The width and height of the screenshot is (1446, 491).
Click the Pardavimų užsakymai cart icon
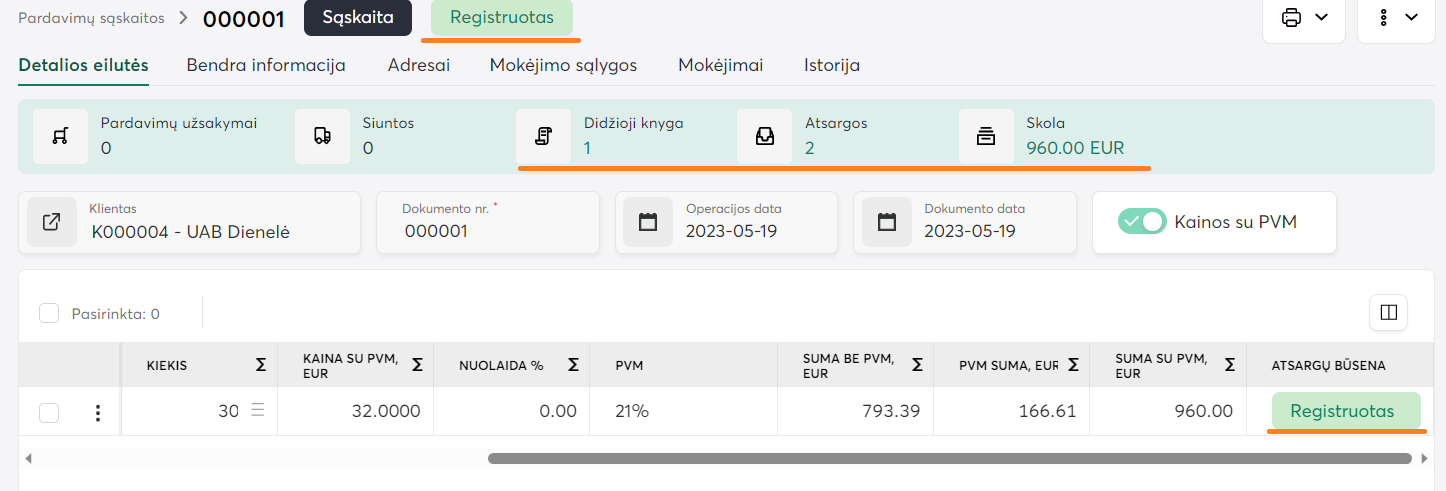60,136
